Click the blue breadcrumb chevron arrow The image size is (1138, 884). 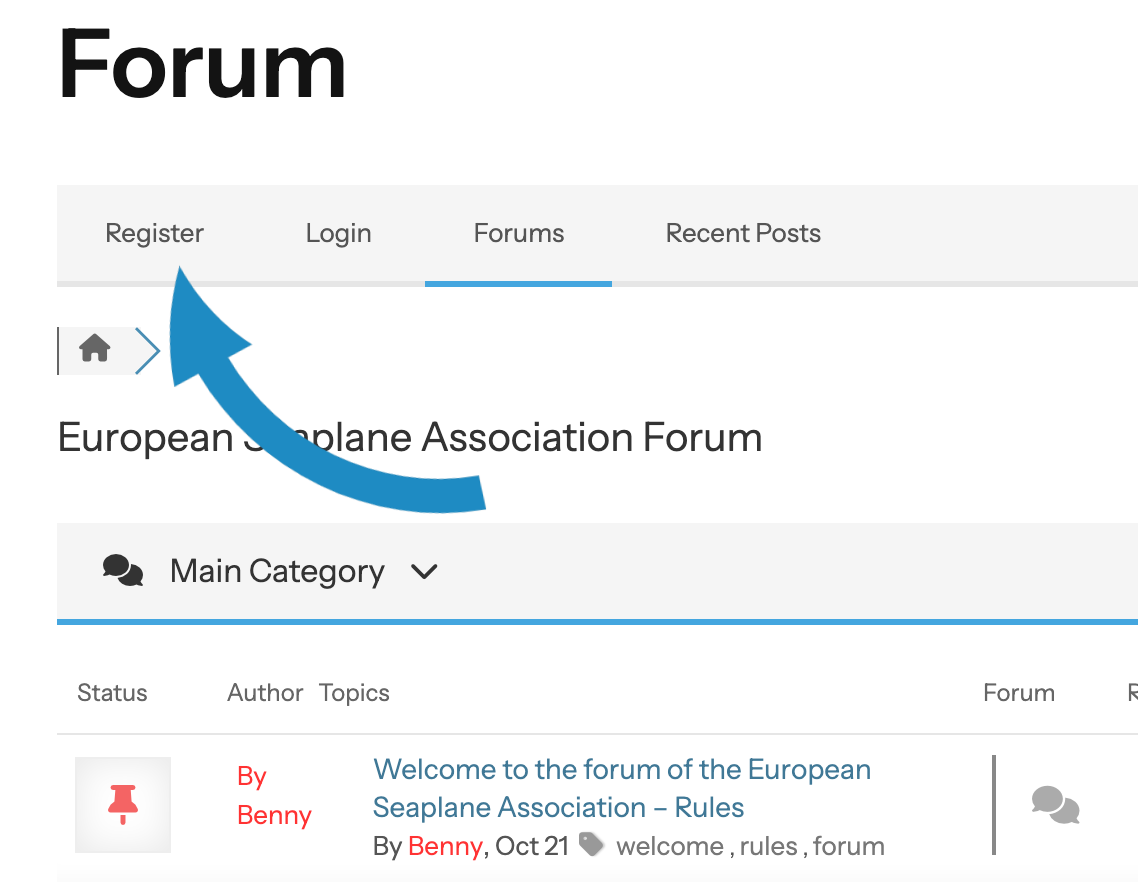148,351
